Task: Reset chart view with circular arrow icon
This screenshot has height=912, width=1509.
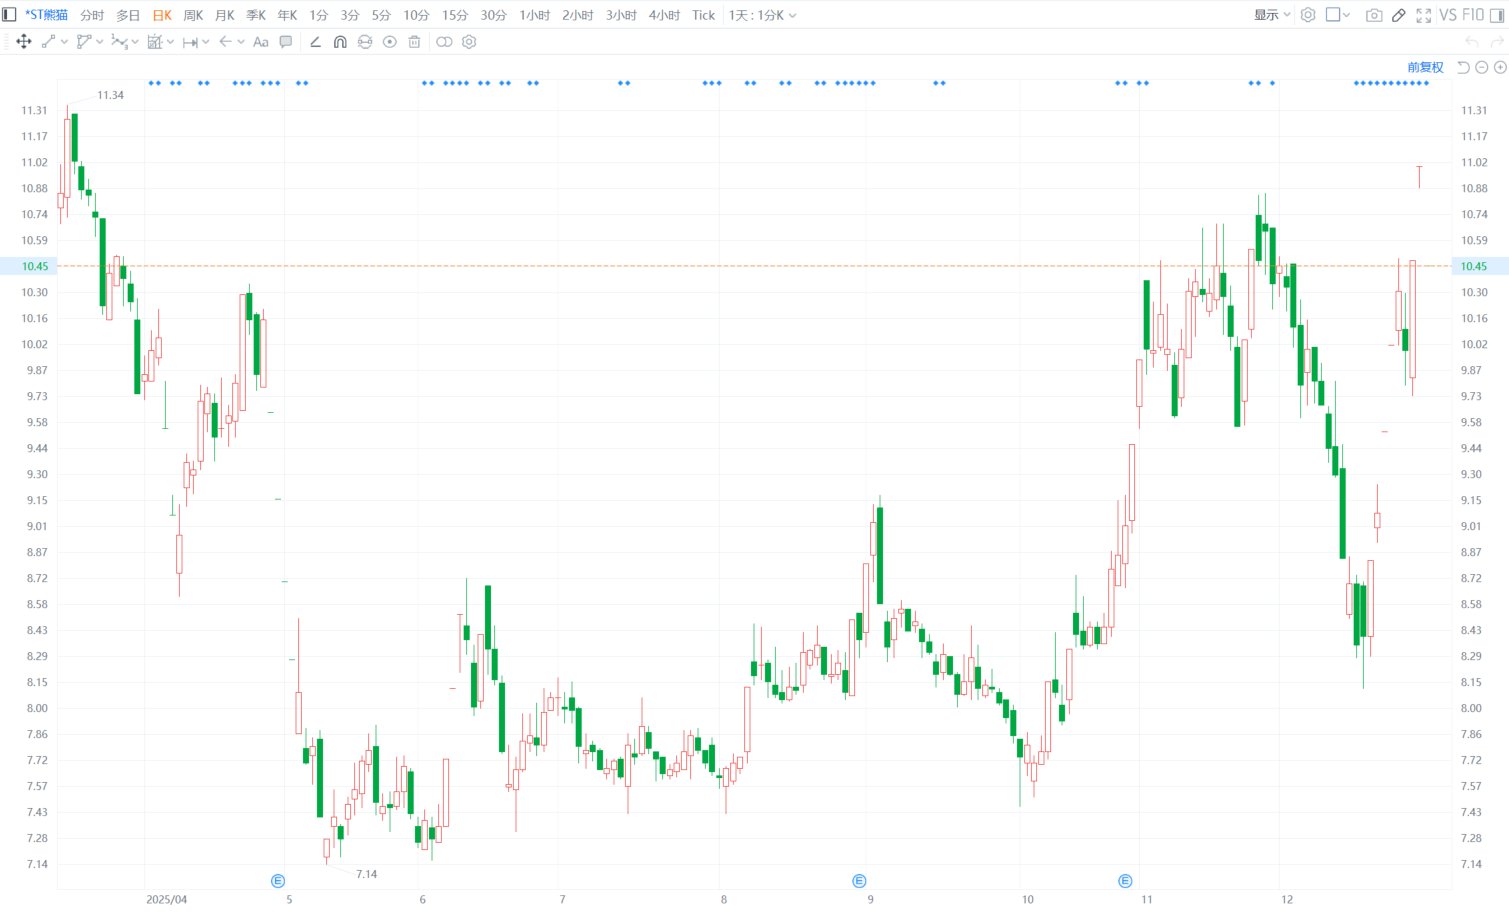Action: [x=1464, y=67]
